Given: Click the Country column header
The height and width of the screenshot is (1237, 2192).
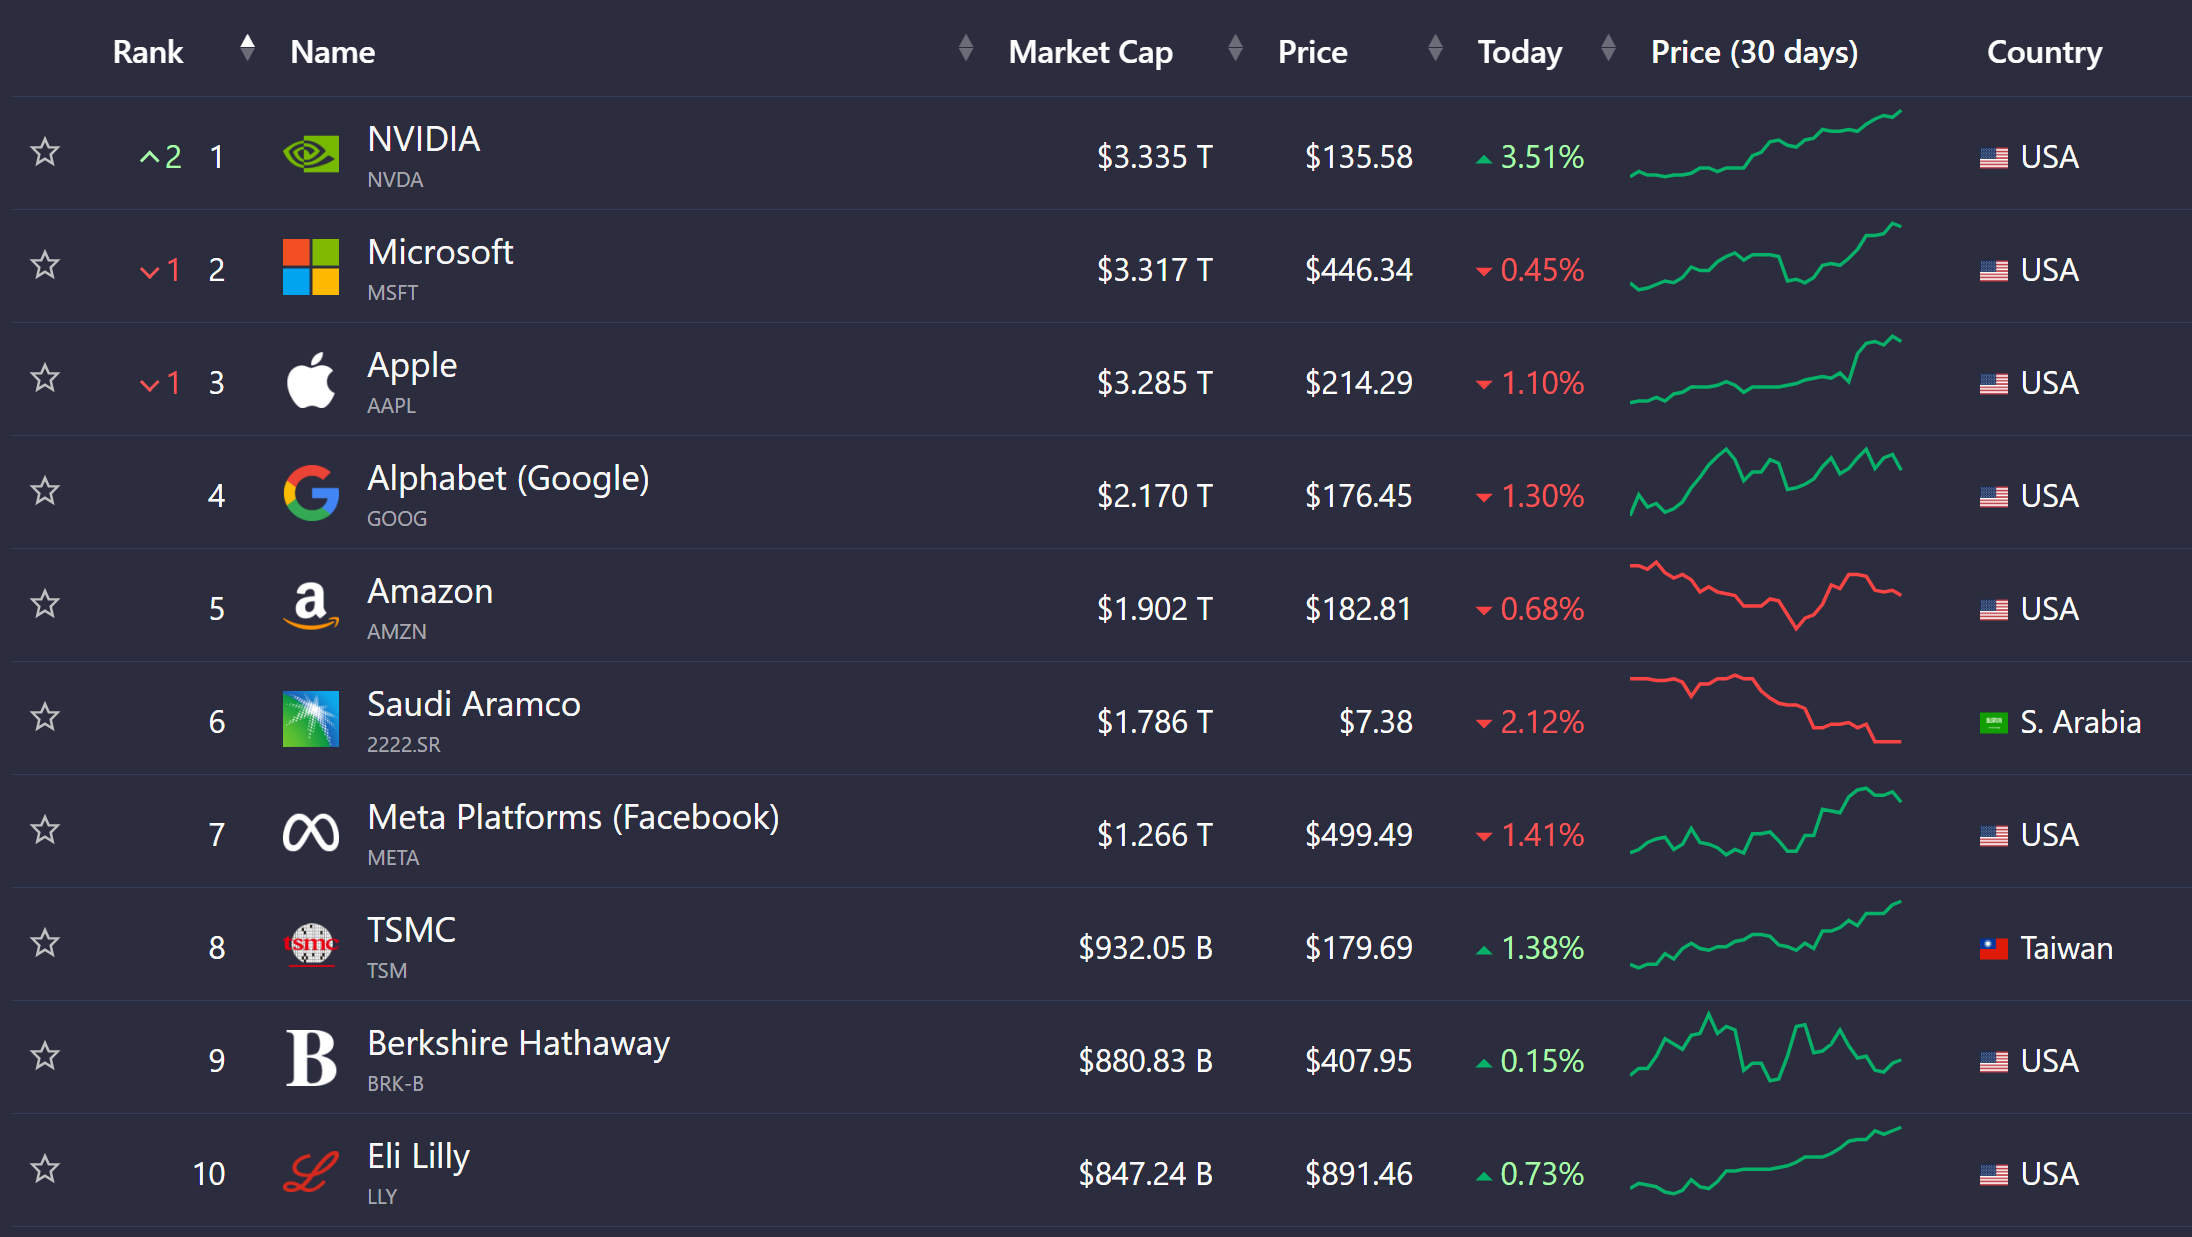Looking at the screenshot, I should click(2044, 52).
